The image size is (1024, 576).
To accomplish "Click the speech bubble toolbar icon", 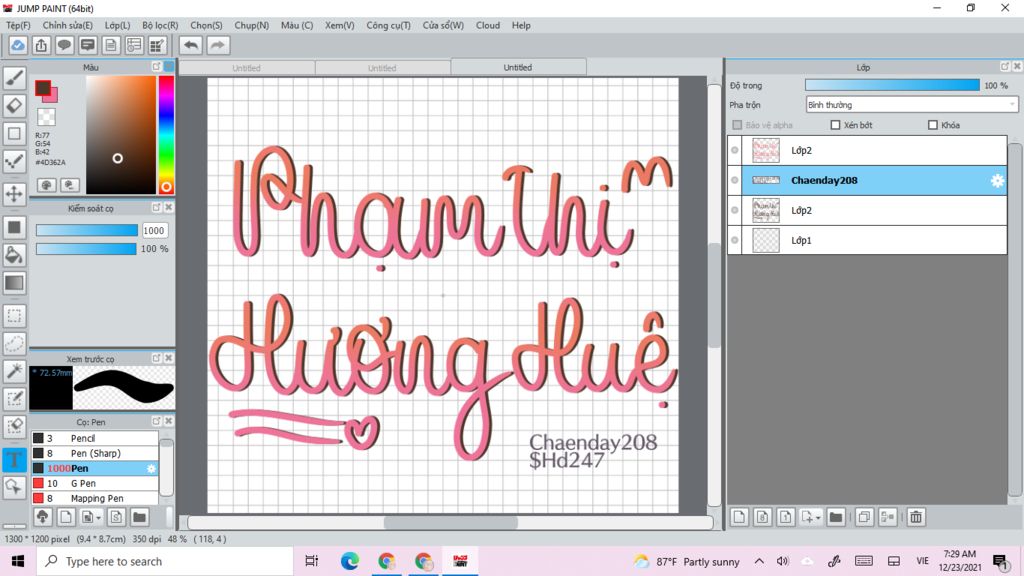I will pyautogui.click(x=64, y=45).
